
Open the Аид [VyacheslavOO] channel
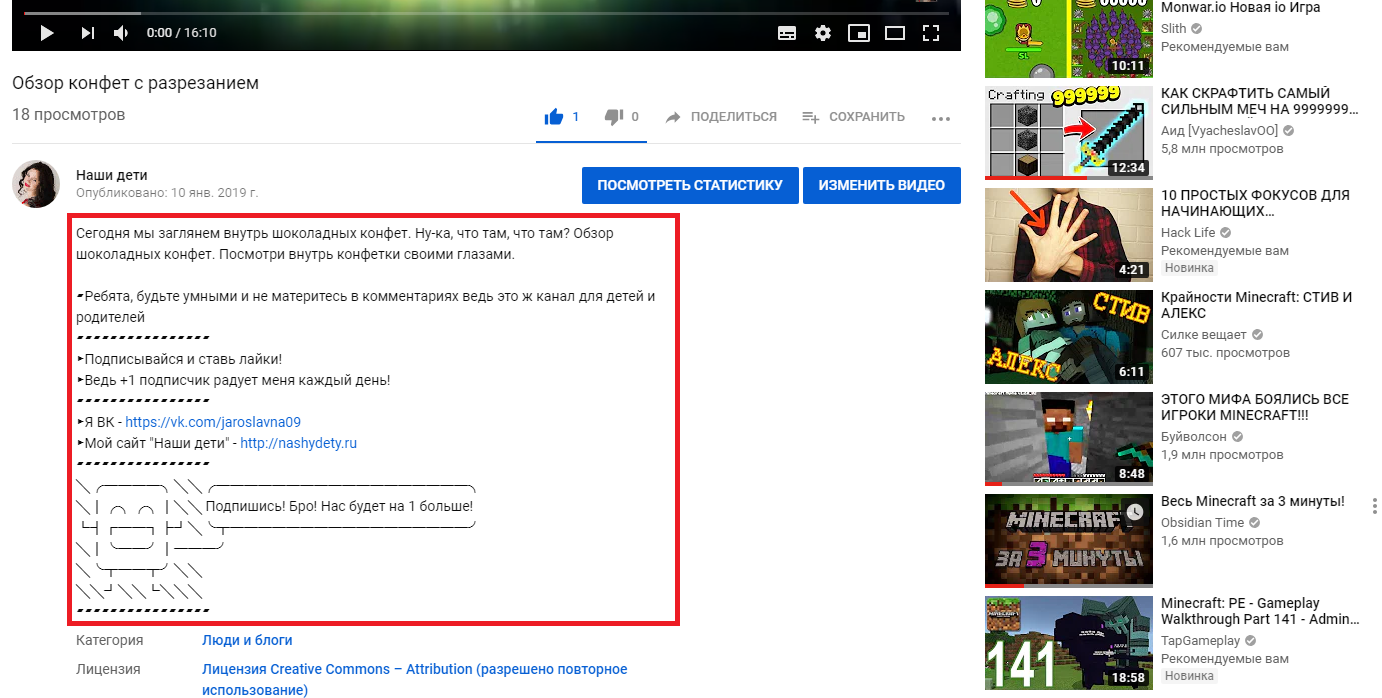point(1222,131)
